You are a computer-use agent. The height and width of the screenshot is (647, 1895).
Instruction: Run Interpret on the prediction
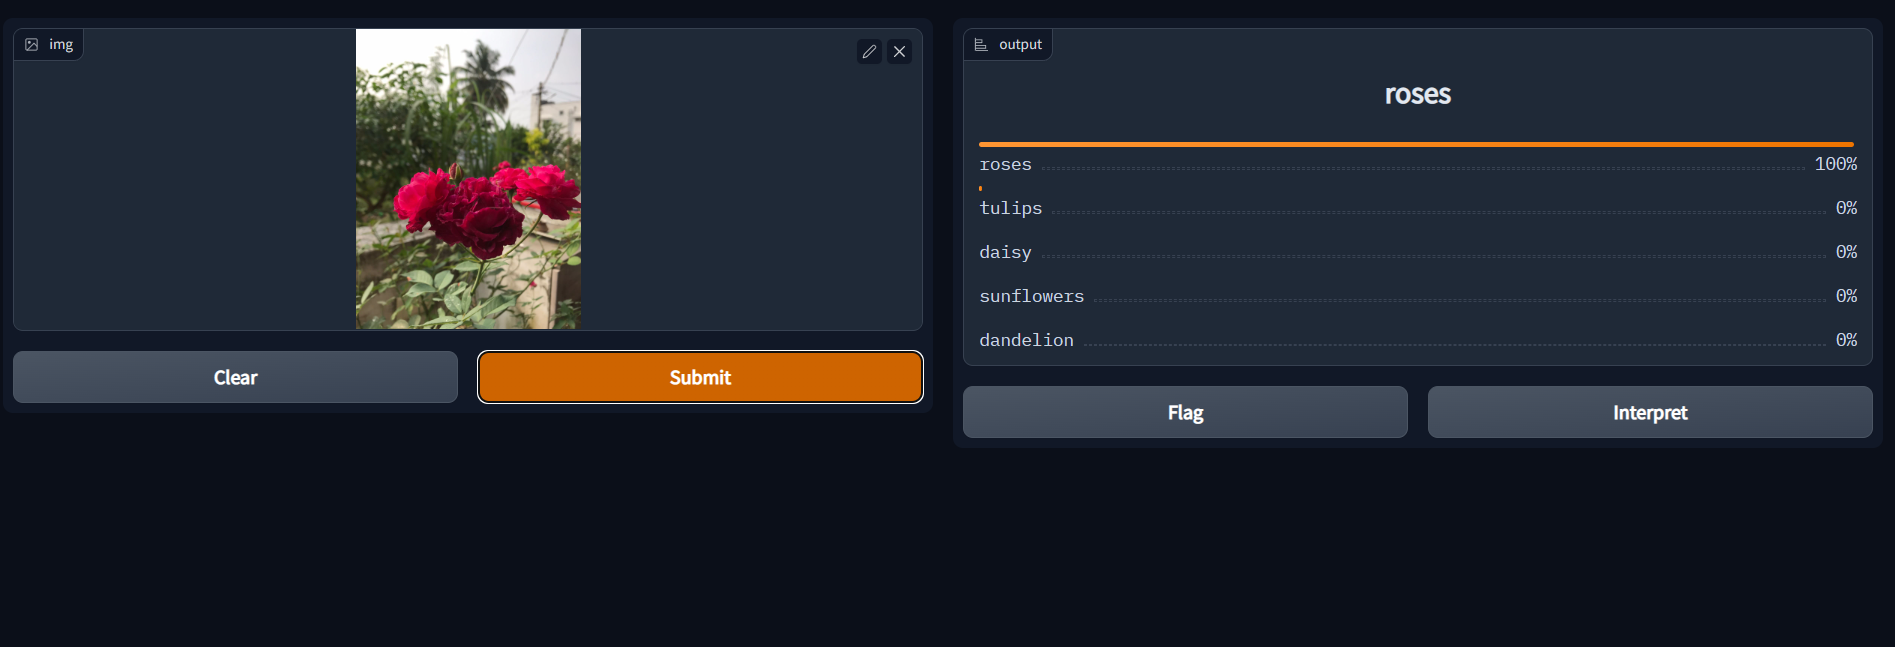(1649, 412)
